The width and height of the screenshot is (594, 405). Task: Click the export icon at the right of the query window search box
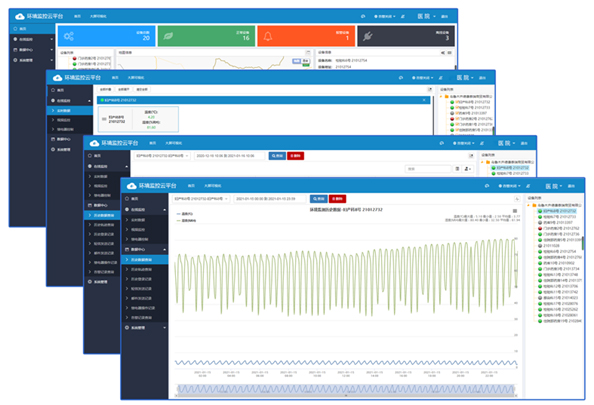[468, 169]
